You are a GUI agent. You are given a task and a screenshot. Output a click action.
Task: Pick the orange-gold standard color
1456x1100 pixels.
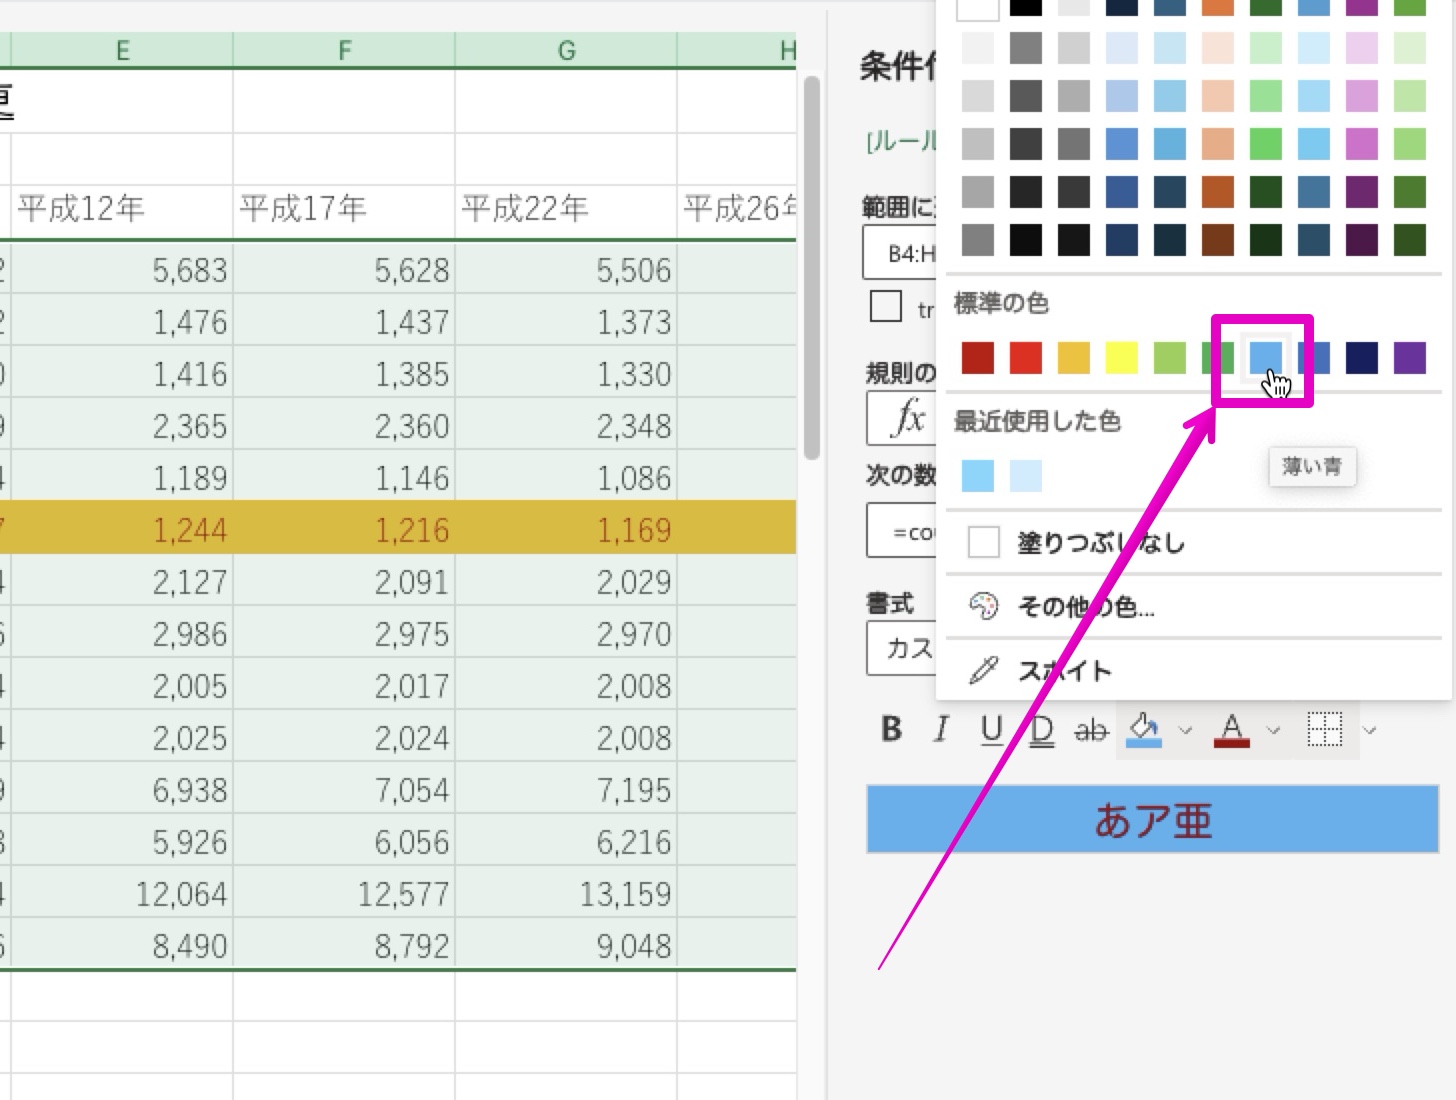pyautogui.click(x=1073, y=357)
